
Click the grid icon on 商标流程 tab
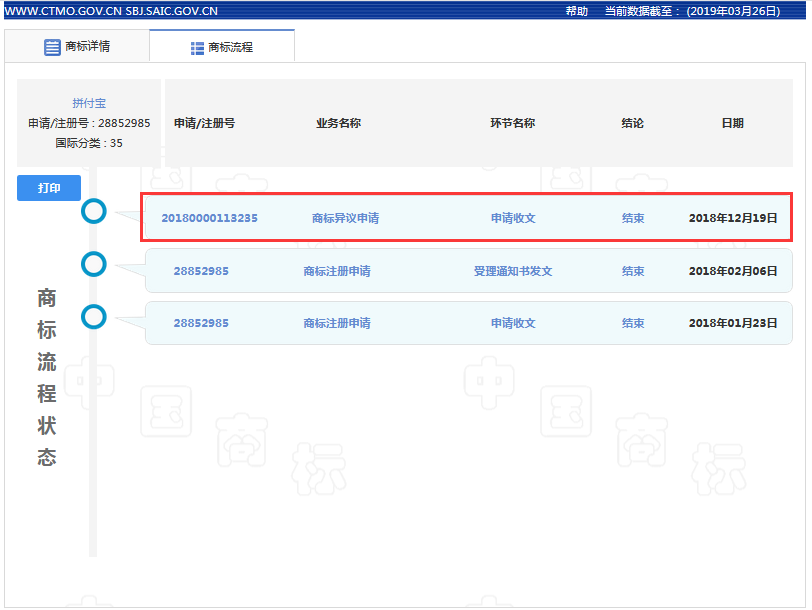(x=196, y=45)
